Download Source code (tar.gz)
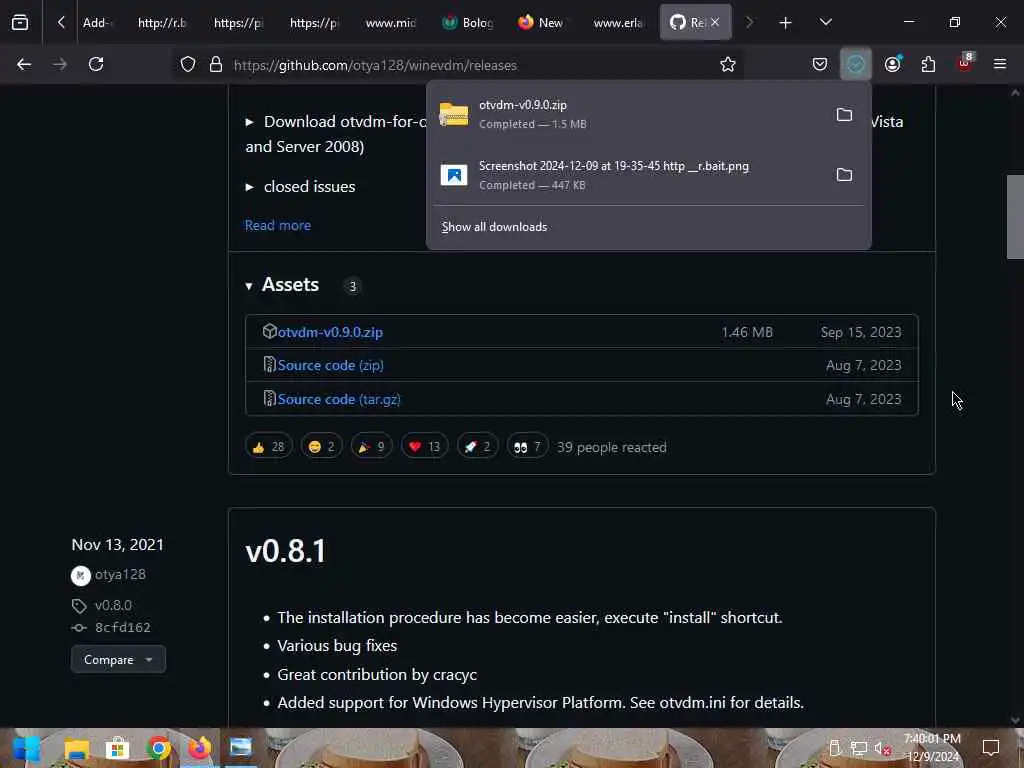This screenshot has height=768, width=1024. point(339,399)
